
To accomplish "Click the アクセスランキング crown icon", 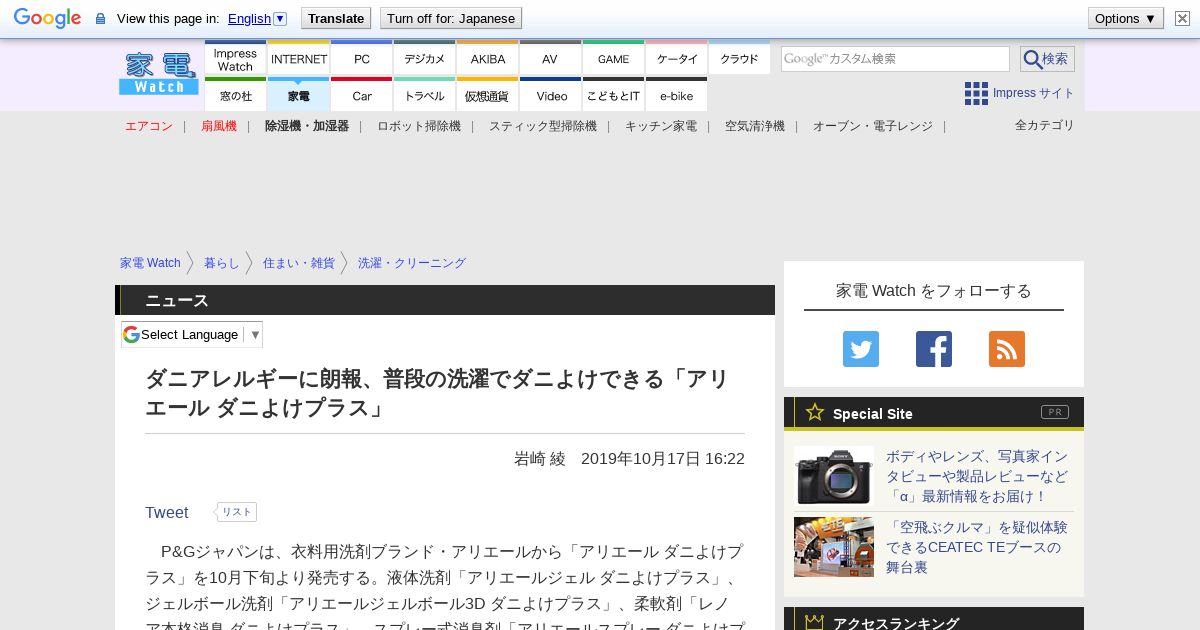I will pos(815,622).
